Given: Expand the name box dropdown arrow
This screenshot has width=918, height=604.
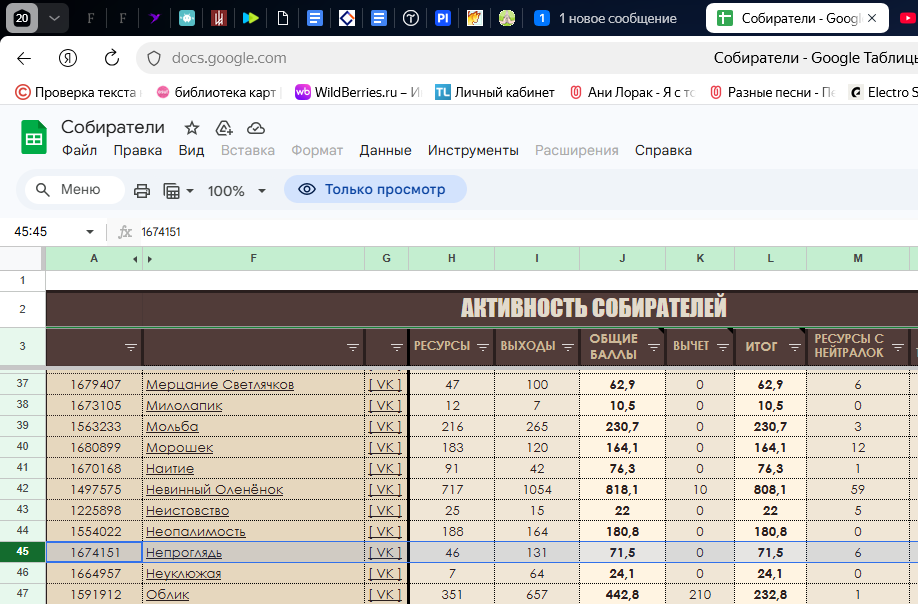Looking at the screenshot, I should pyautogui.click(x=90, y=232).
